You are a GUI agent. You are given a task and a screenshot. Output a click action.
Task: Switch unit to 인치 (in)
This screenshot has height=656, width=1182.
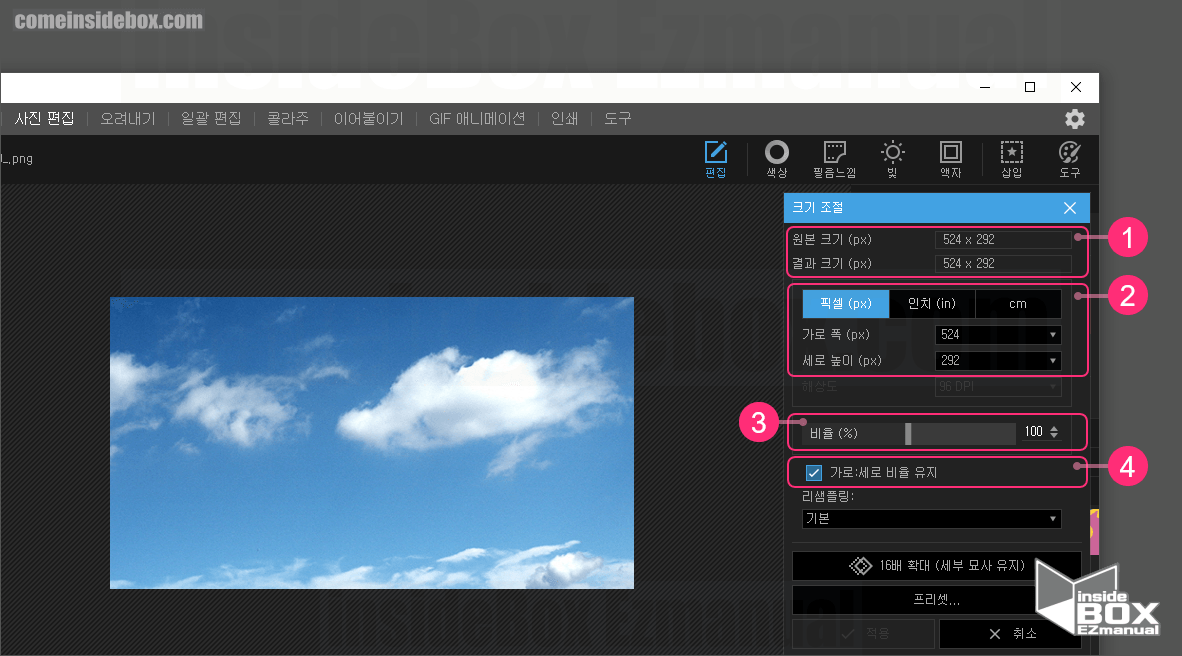[x=931, y=304]
